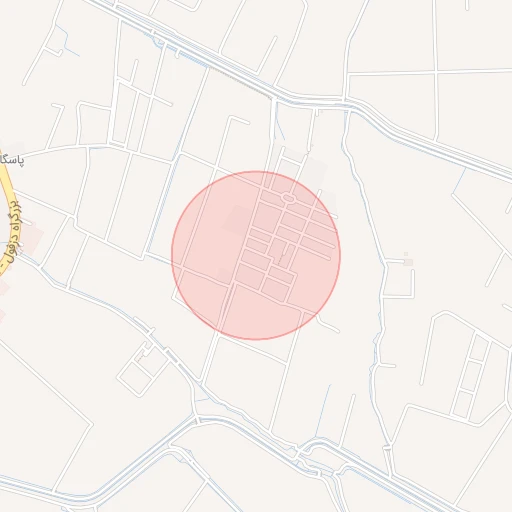Click the small gray building east of the stream
This screenshot has width=512, height=512.
(x=408, y=262)
